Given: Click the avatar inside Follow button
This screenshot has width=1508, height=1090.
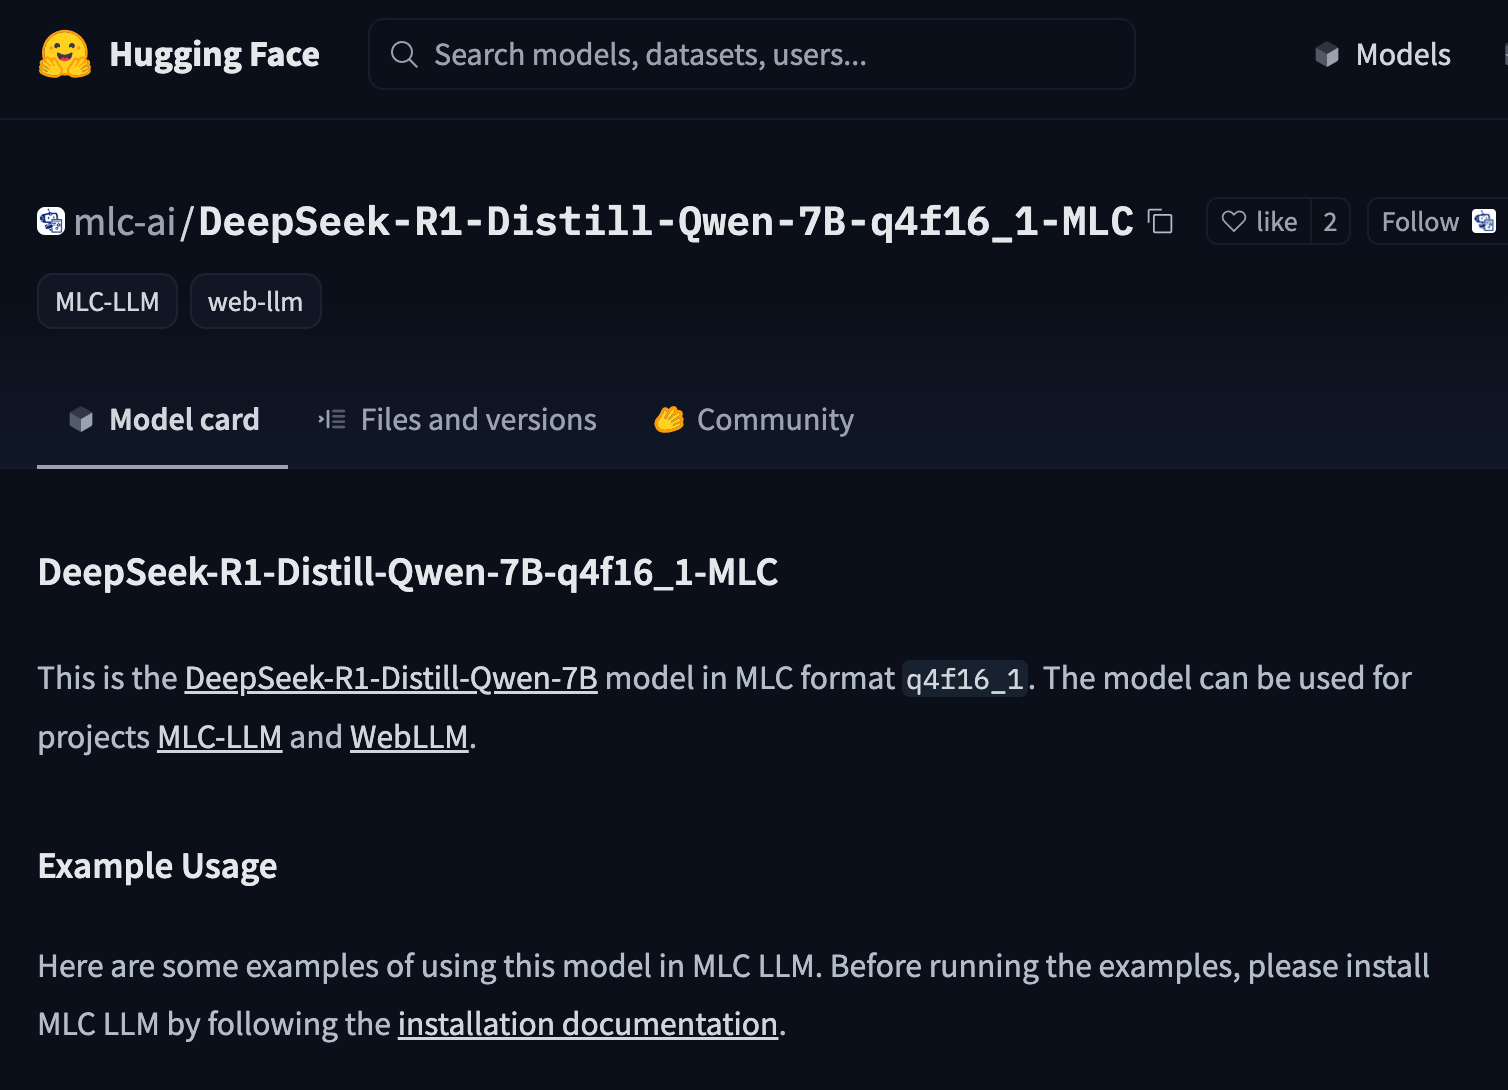Looking at the screenshot, I should [1485, 221].
